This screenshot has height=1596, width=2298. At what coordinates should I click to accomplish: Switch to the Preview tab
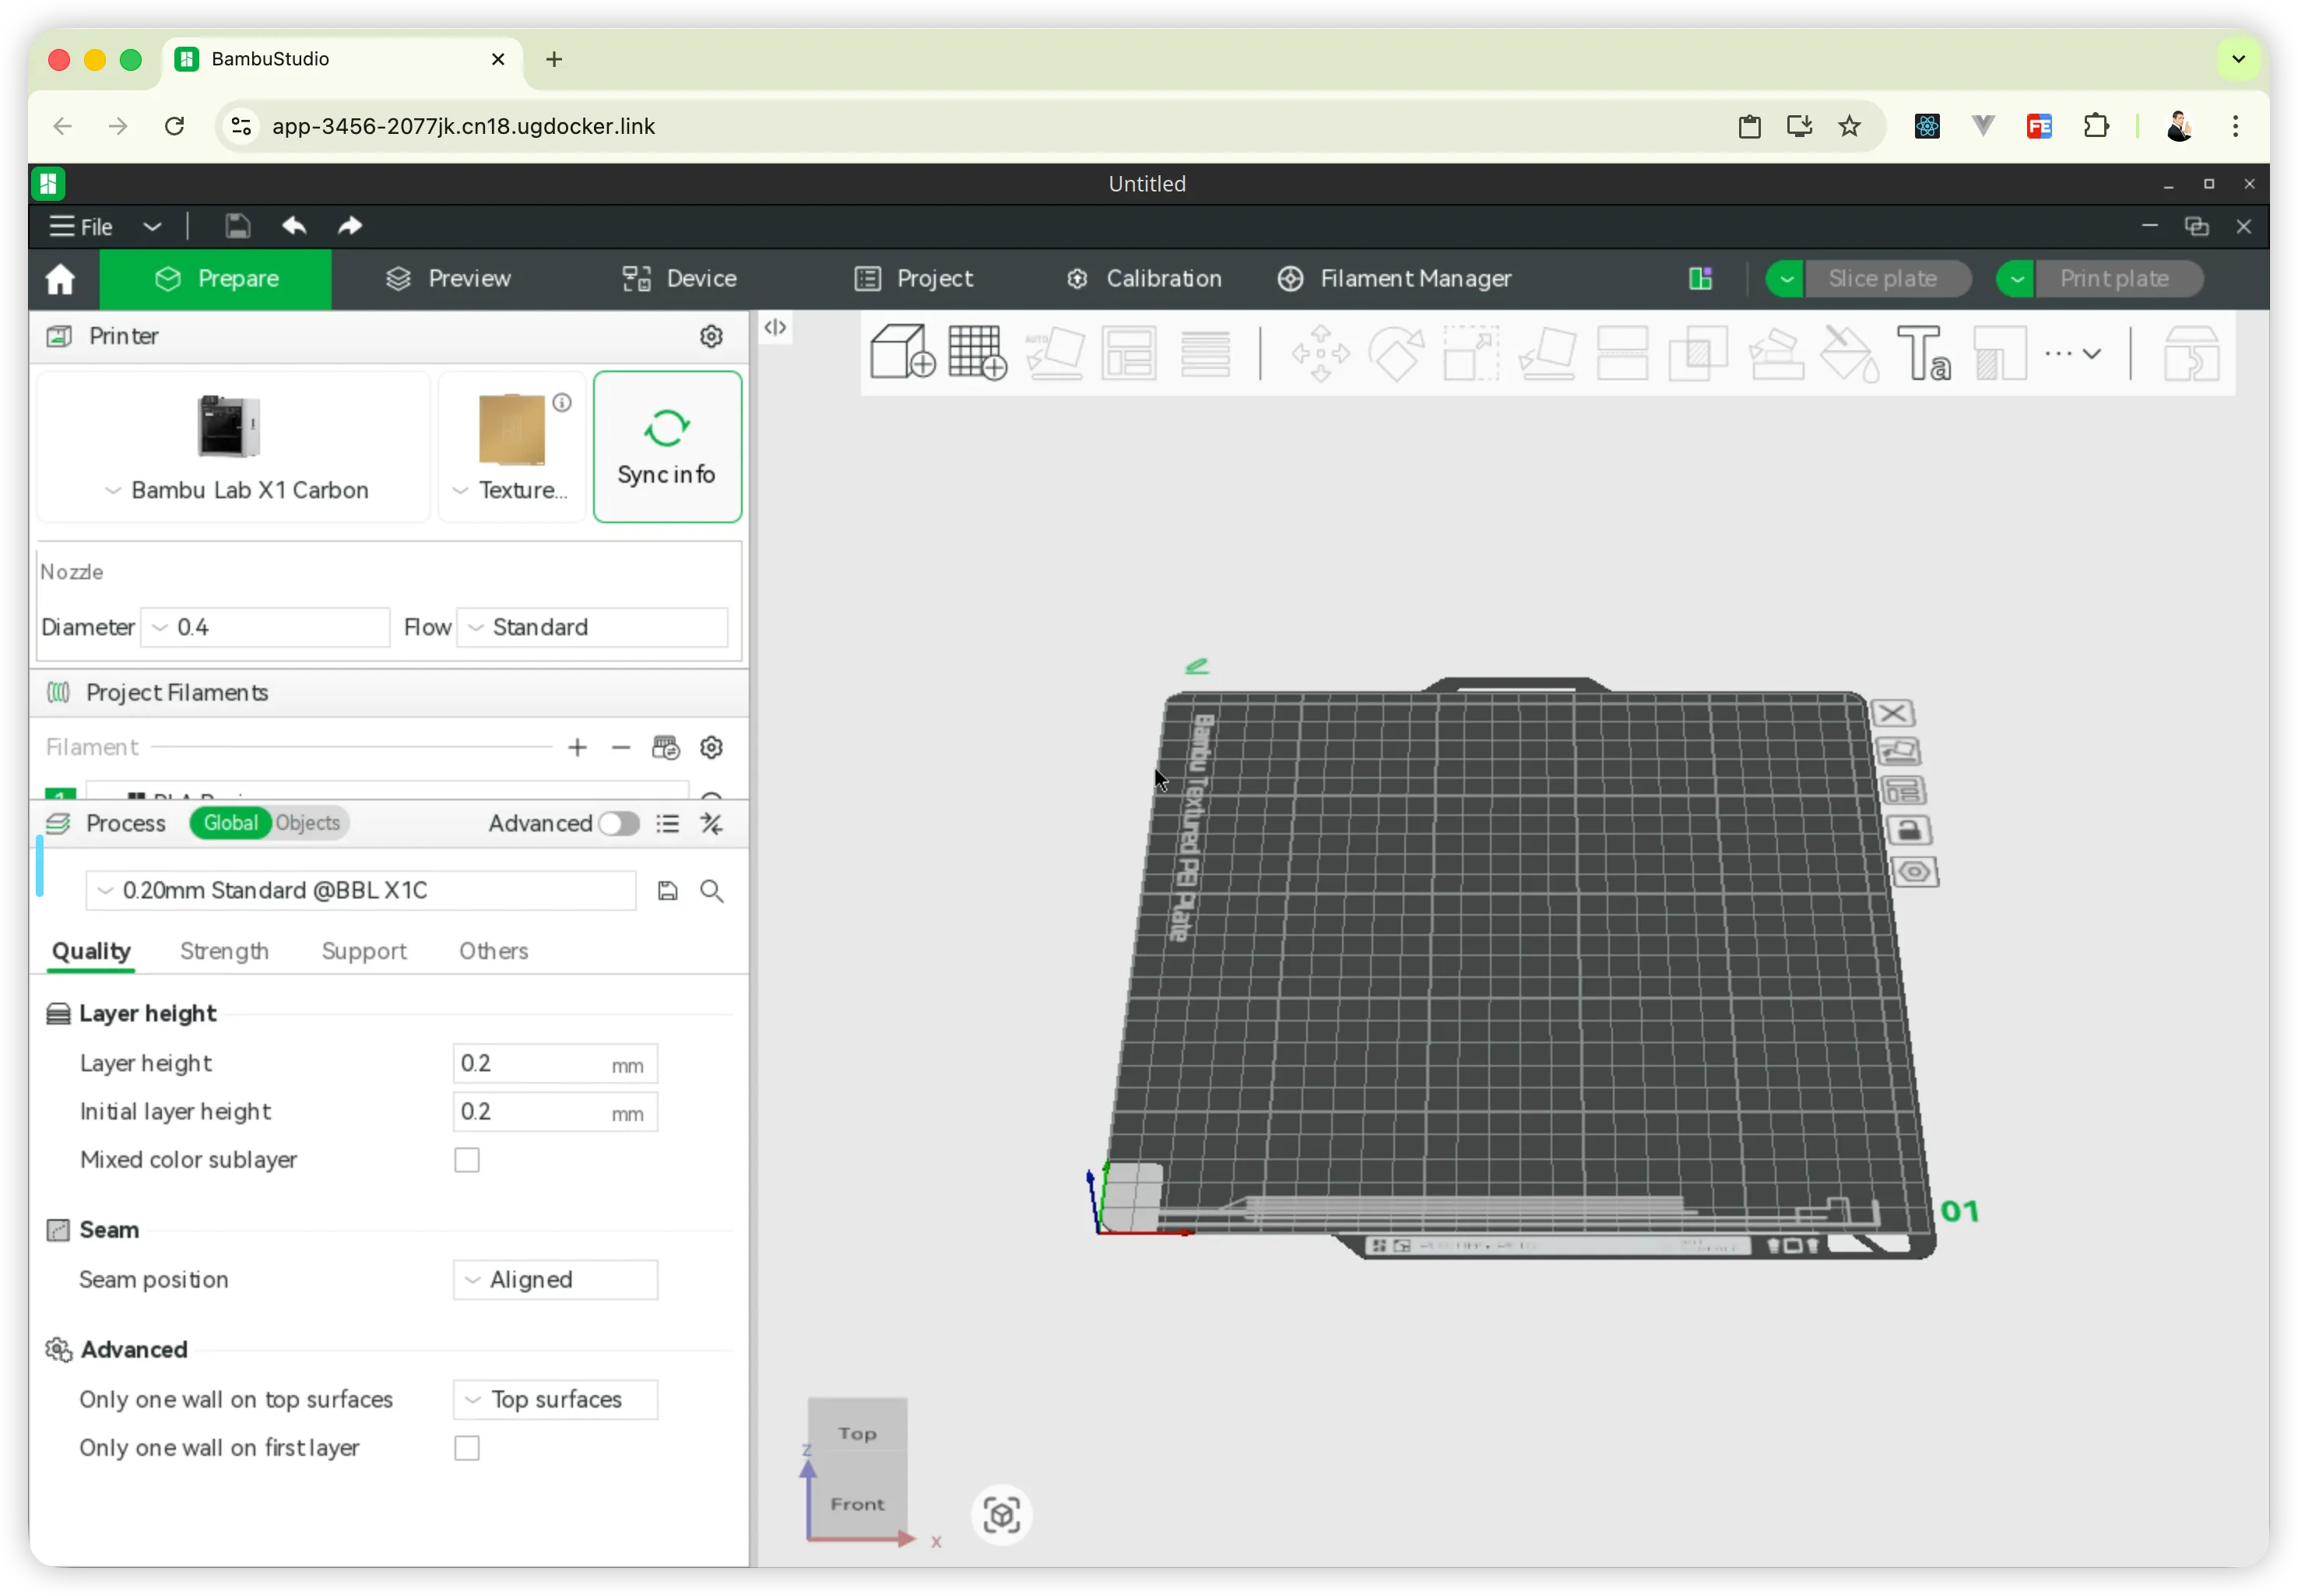click(449, 279)
